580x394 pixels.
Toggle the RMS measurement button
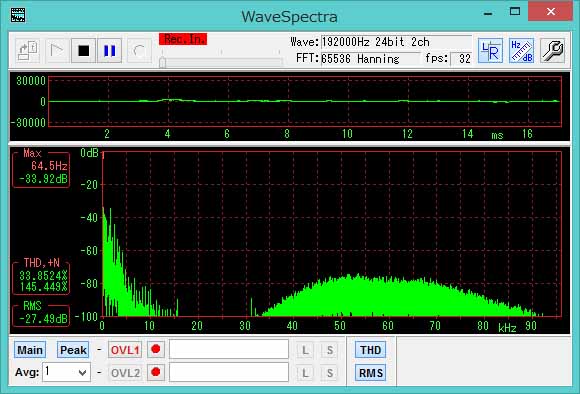[370, 373]
